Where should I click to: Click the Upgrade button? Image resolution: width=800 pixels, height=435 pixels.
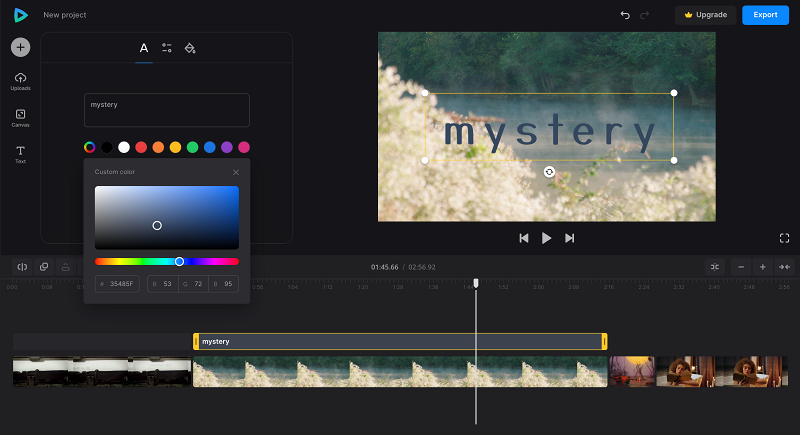pyautogui.click(x=706, y=15)
